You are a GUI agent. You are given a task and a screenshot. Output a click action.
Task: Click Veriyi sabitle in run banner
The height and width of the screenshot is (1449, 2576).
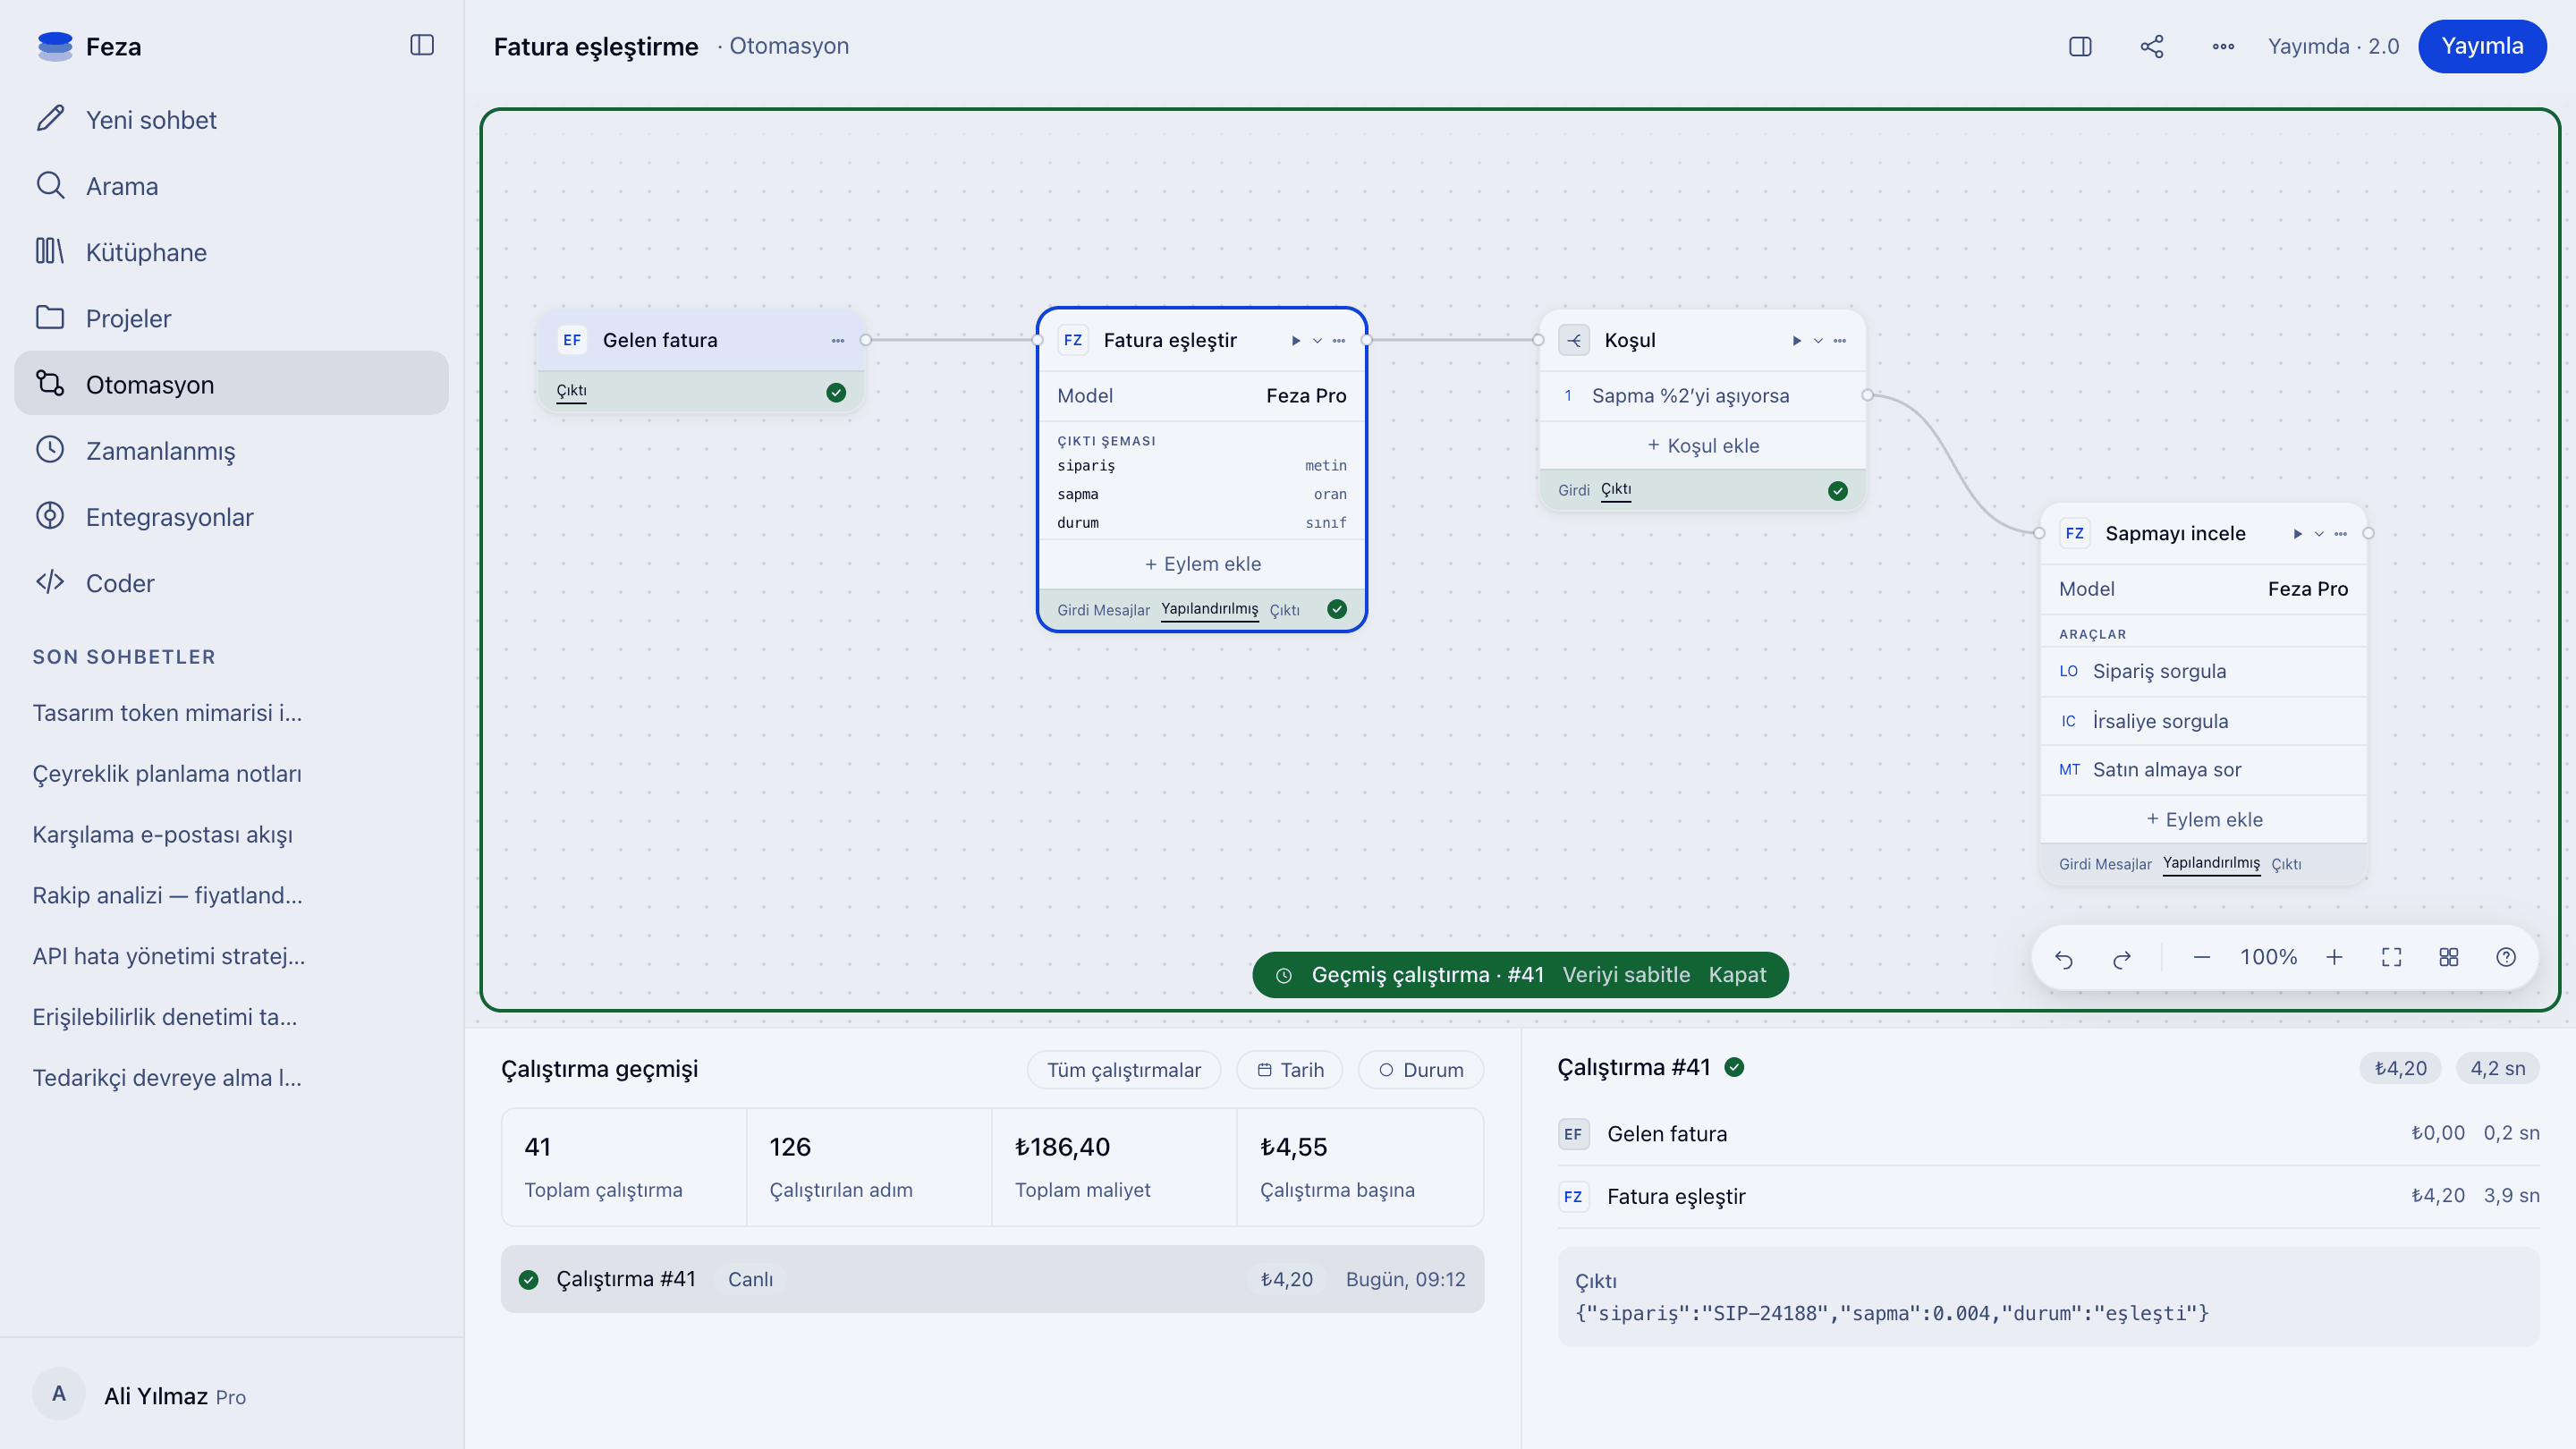point(1626,975)
